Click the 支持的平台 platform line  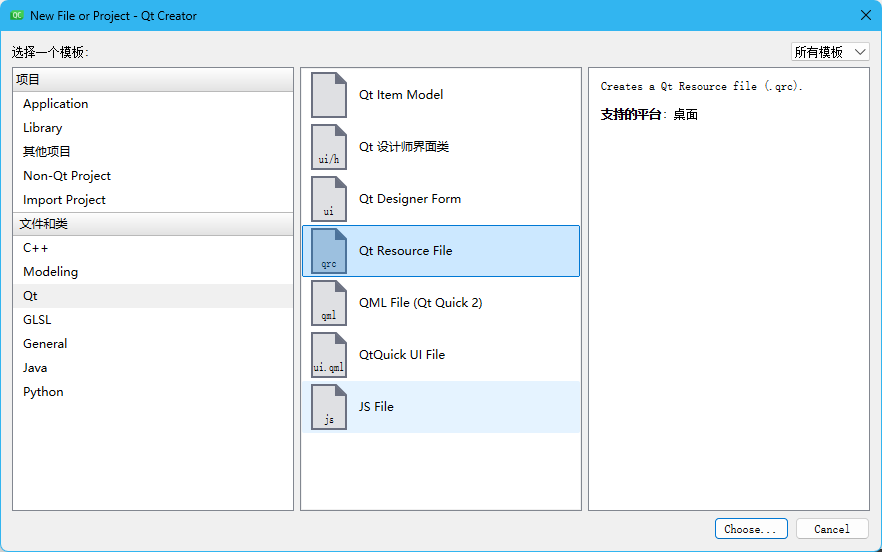[x=649, y=115]
